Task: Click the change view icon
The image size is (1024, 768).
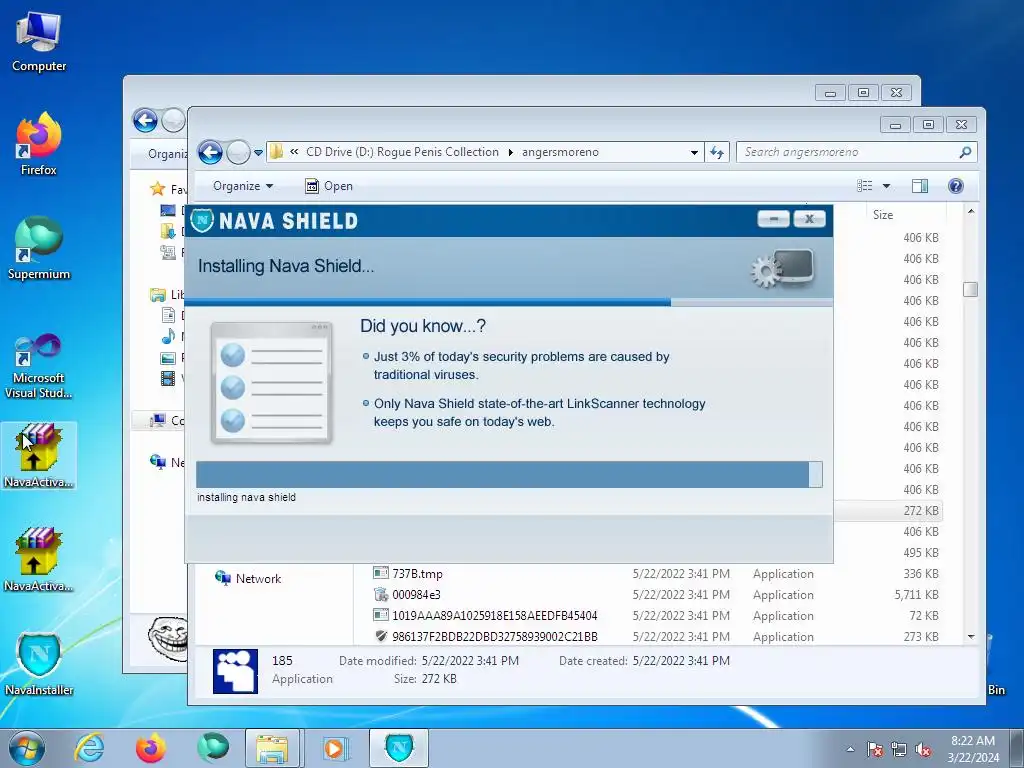Action: pyautogui.click(x=865, y=186)
